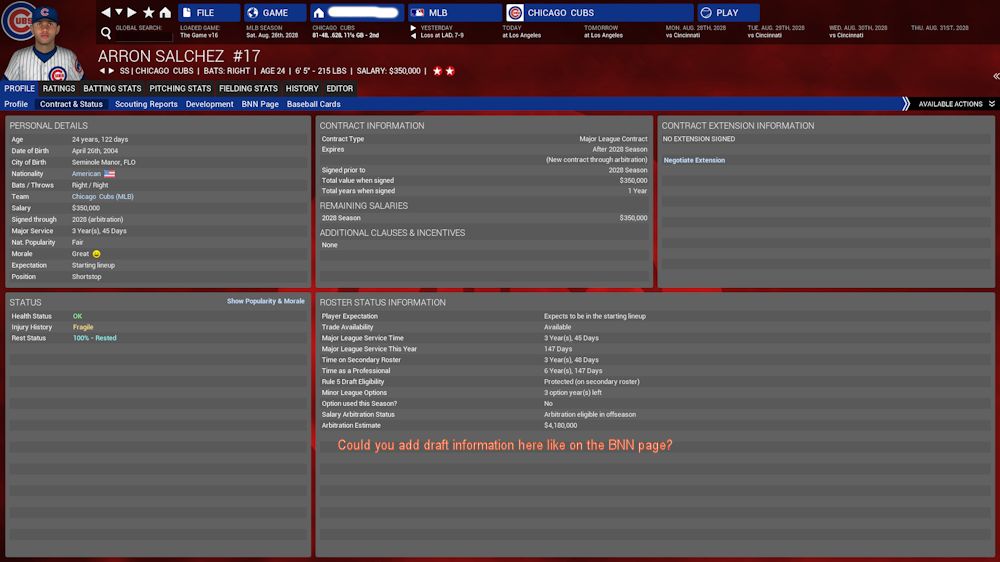Go back with the left navigation arrow
1000x562 pixels.
pyautogui.click(x=106, y=12)
